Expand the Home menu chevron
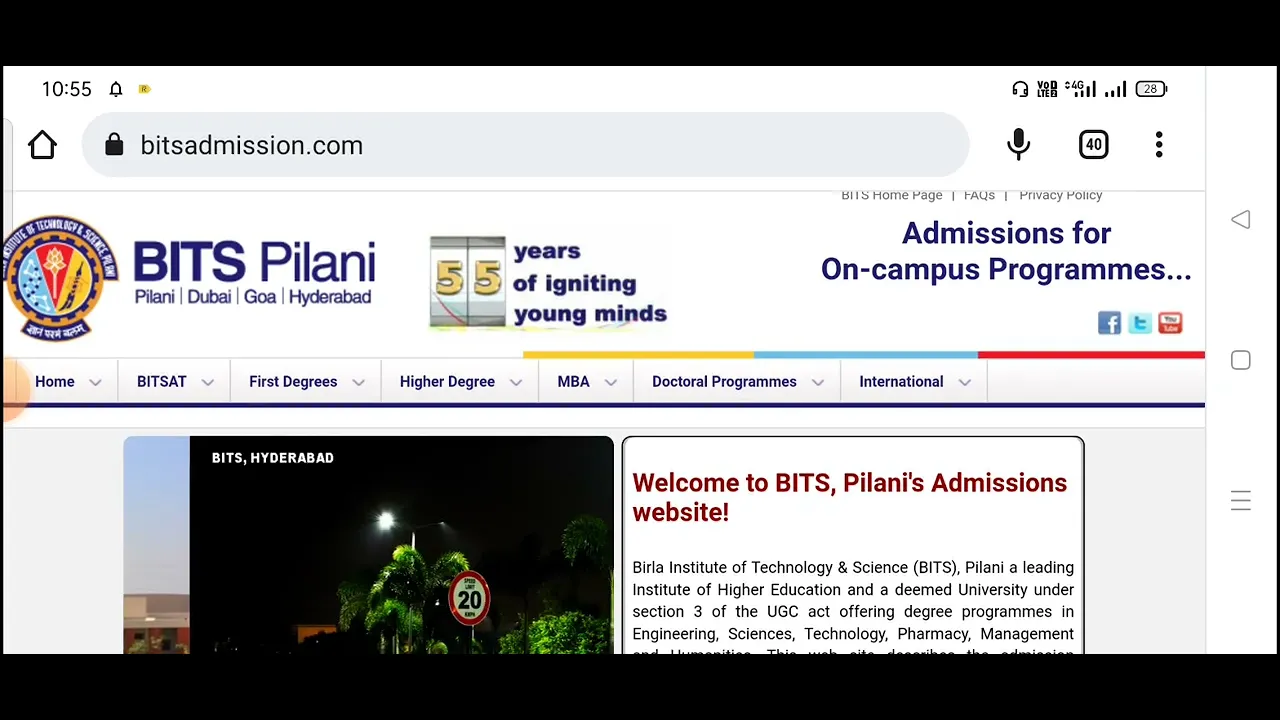1280x720 pixels. (x=95, y=383)
